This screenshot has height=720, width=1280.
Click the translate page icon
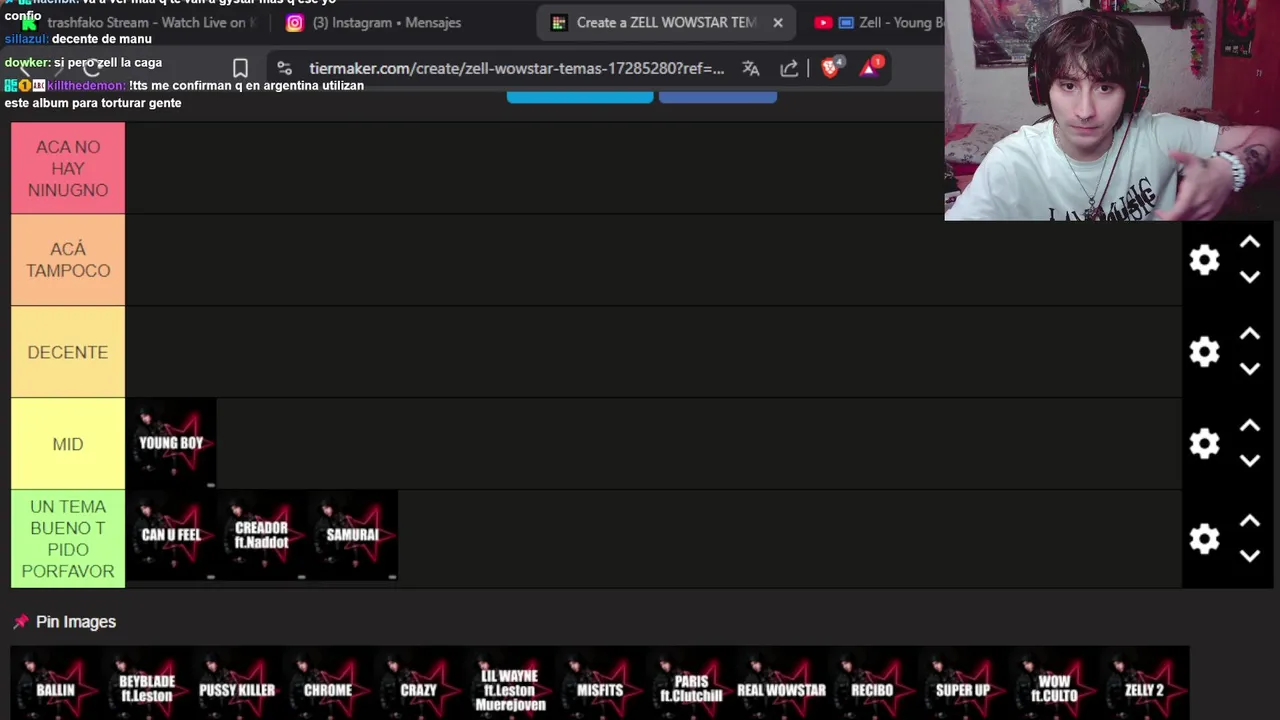pyautogui.click(x=751, y=68)
